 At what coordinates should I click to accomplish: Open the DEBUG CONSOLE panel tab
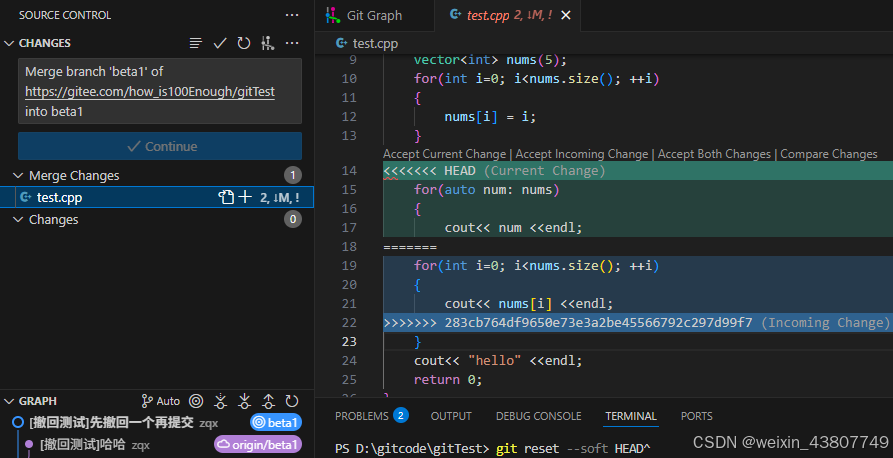tap(538, 416)
